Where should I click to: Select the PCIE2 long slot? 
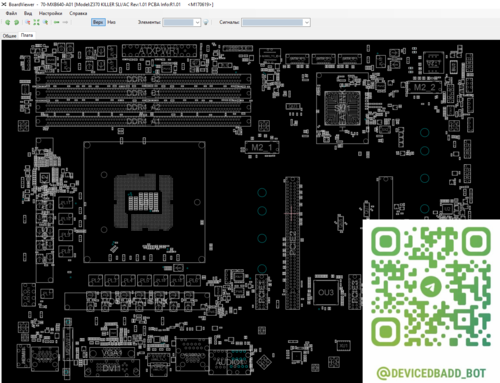point(292,243)
